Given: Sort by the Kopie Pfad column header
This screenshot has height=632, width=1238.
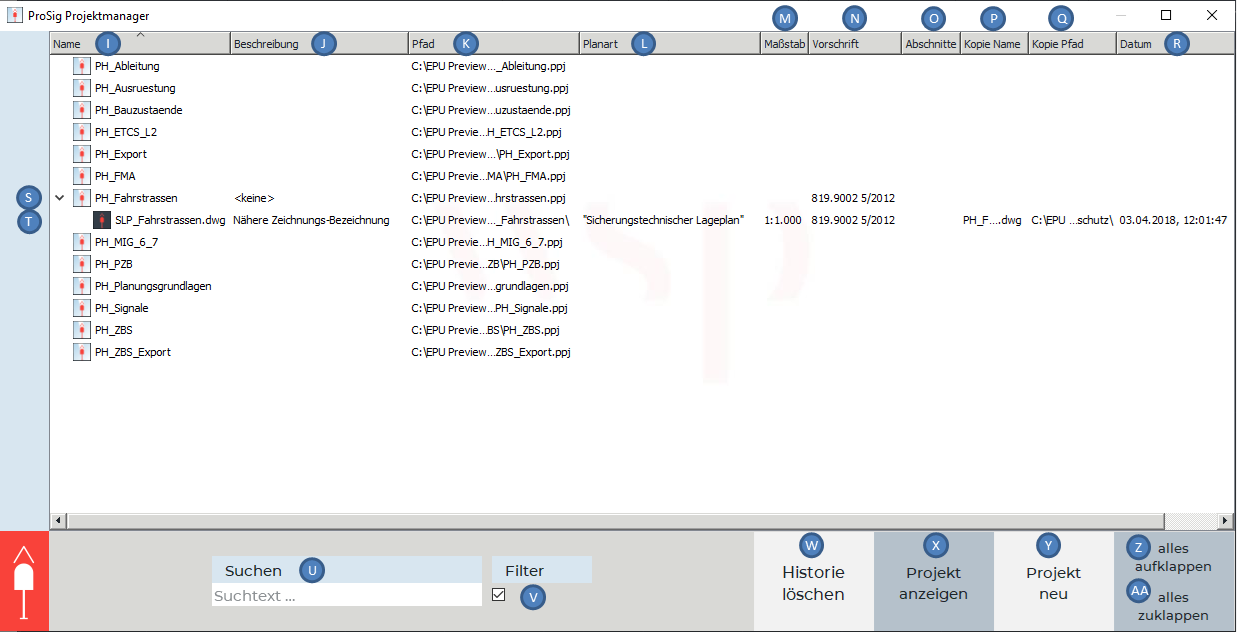Looking at the screenshot, I should (1072, 44).
